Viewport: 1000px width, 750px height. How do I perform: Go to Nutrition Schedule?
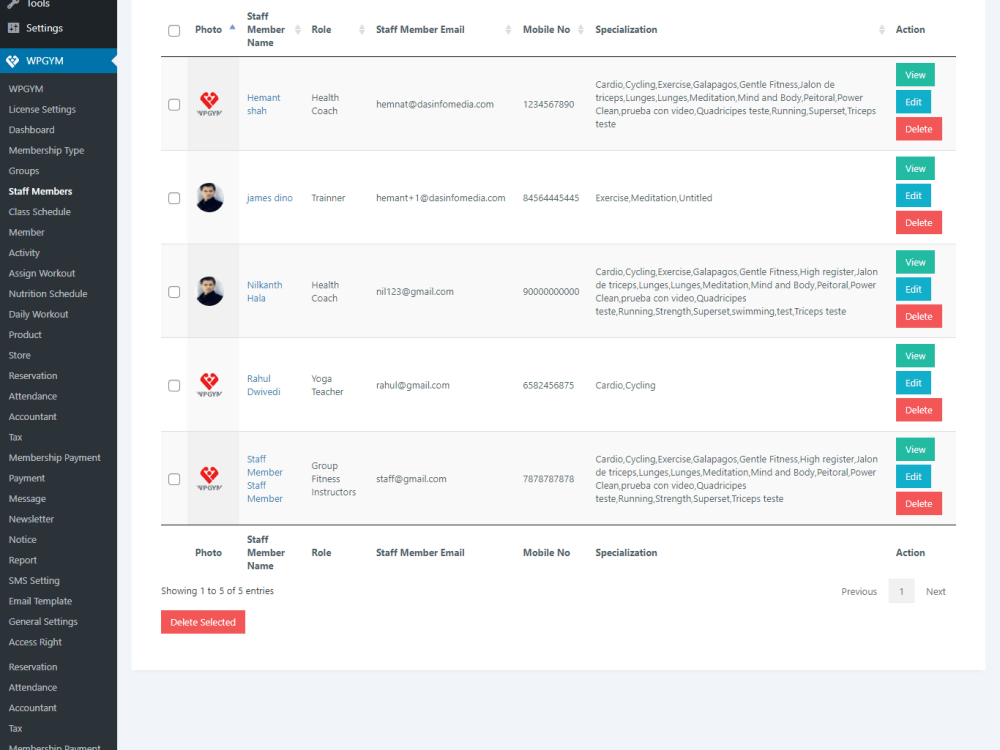tap(48, 293)
